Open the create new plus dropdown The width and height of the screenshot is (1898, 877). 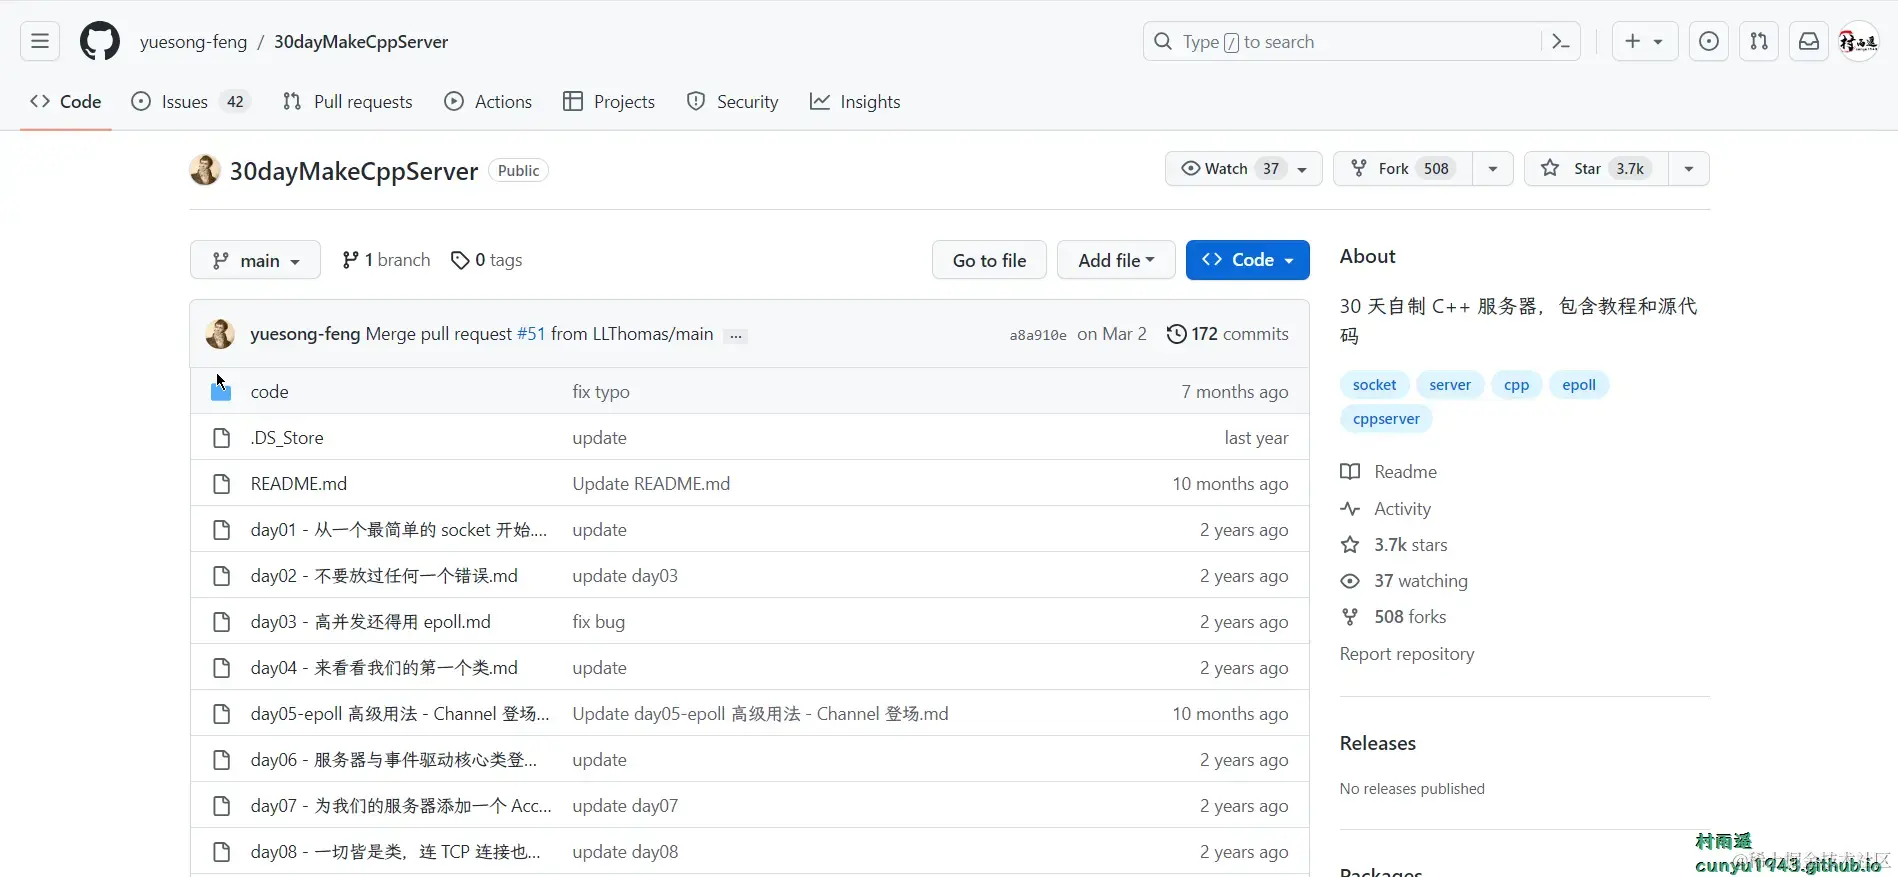point(1644,41)
